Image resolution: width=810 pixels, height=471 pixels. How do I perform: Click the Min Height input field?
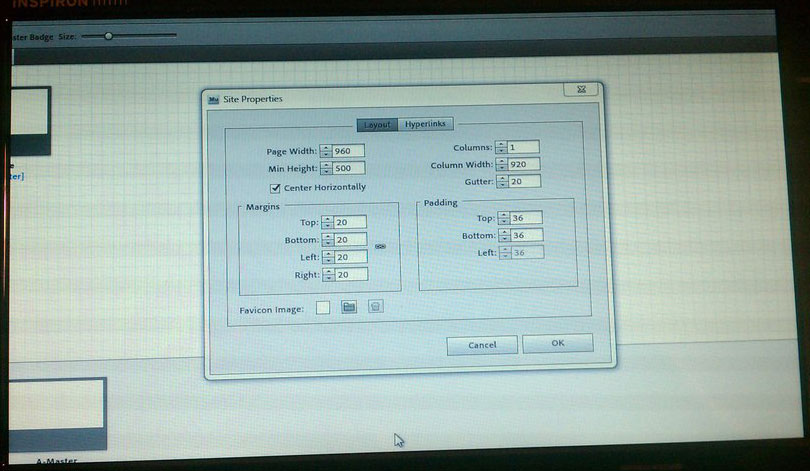[x=349, y=168]
